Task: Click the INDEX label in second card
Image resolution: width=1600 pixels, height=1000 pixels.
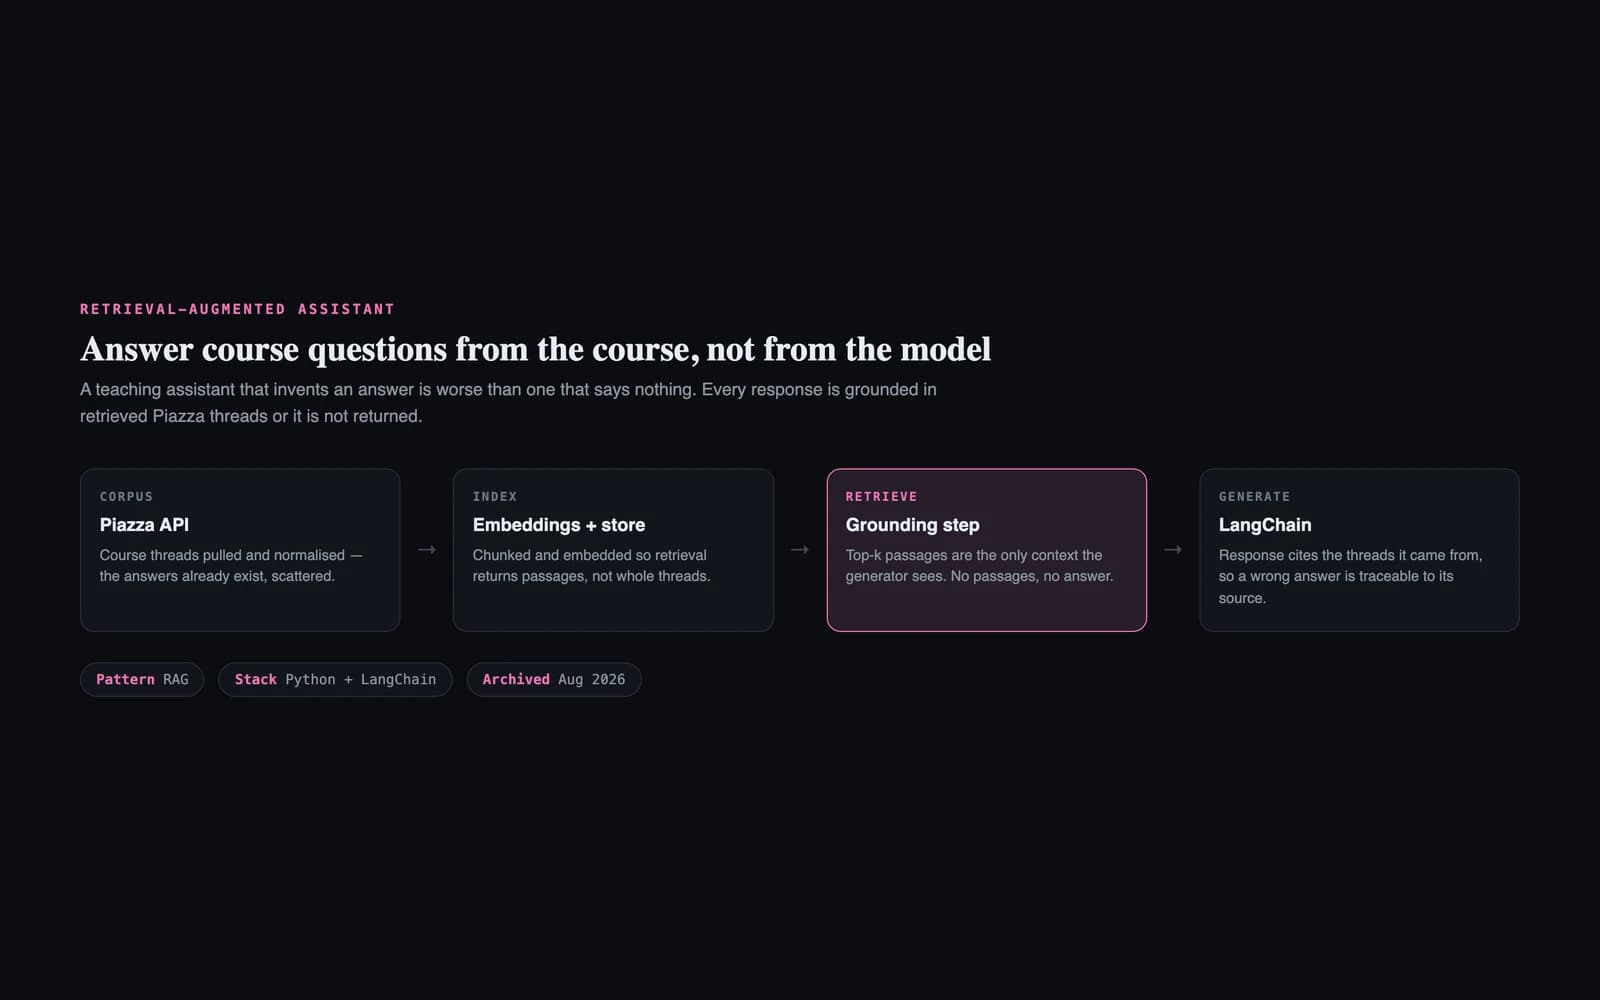Action: pos(495,497)
